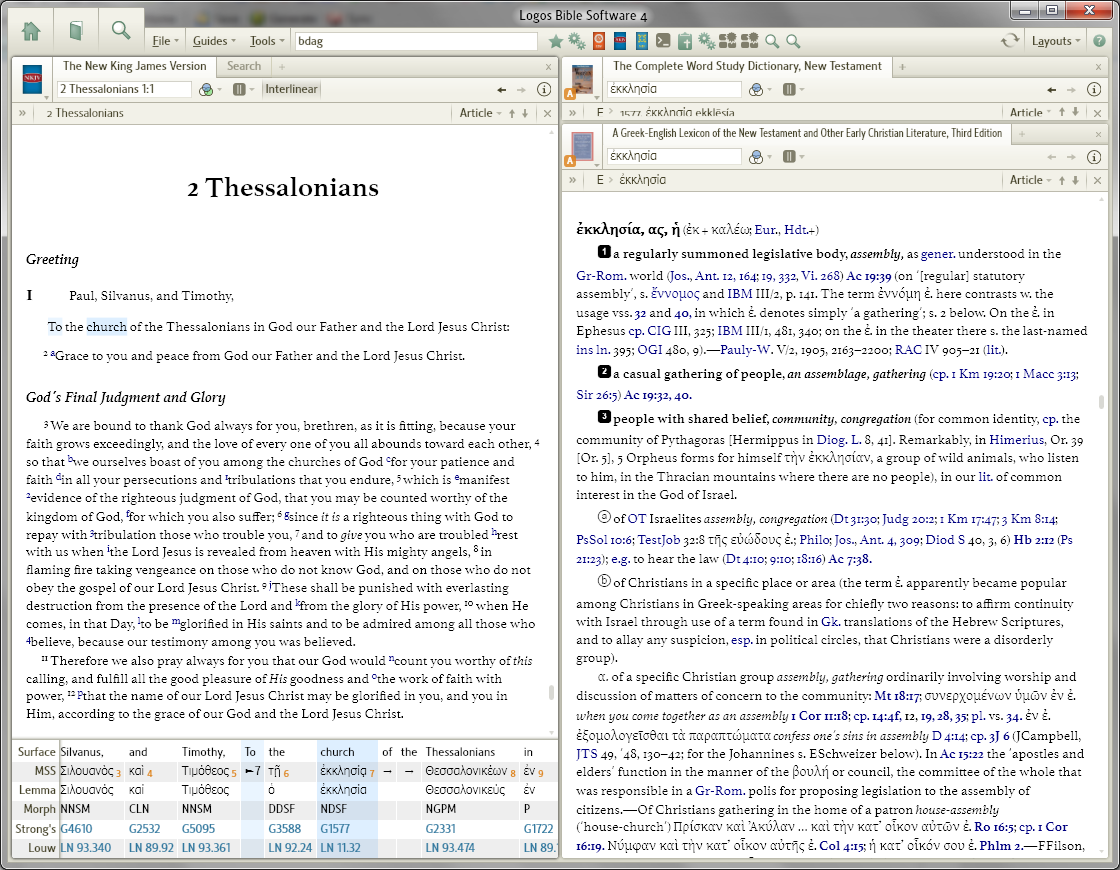
Task: Show info for the BDAG lexicon panel
Action: coord(1094,156)
